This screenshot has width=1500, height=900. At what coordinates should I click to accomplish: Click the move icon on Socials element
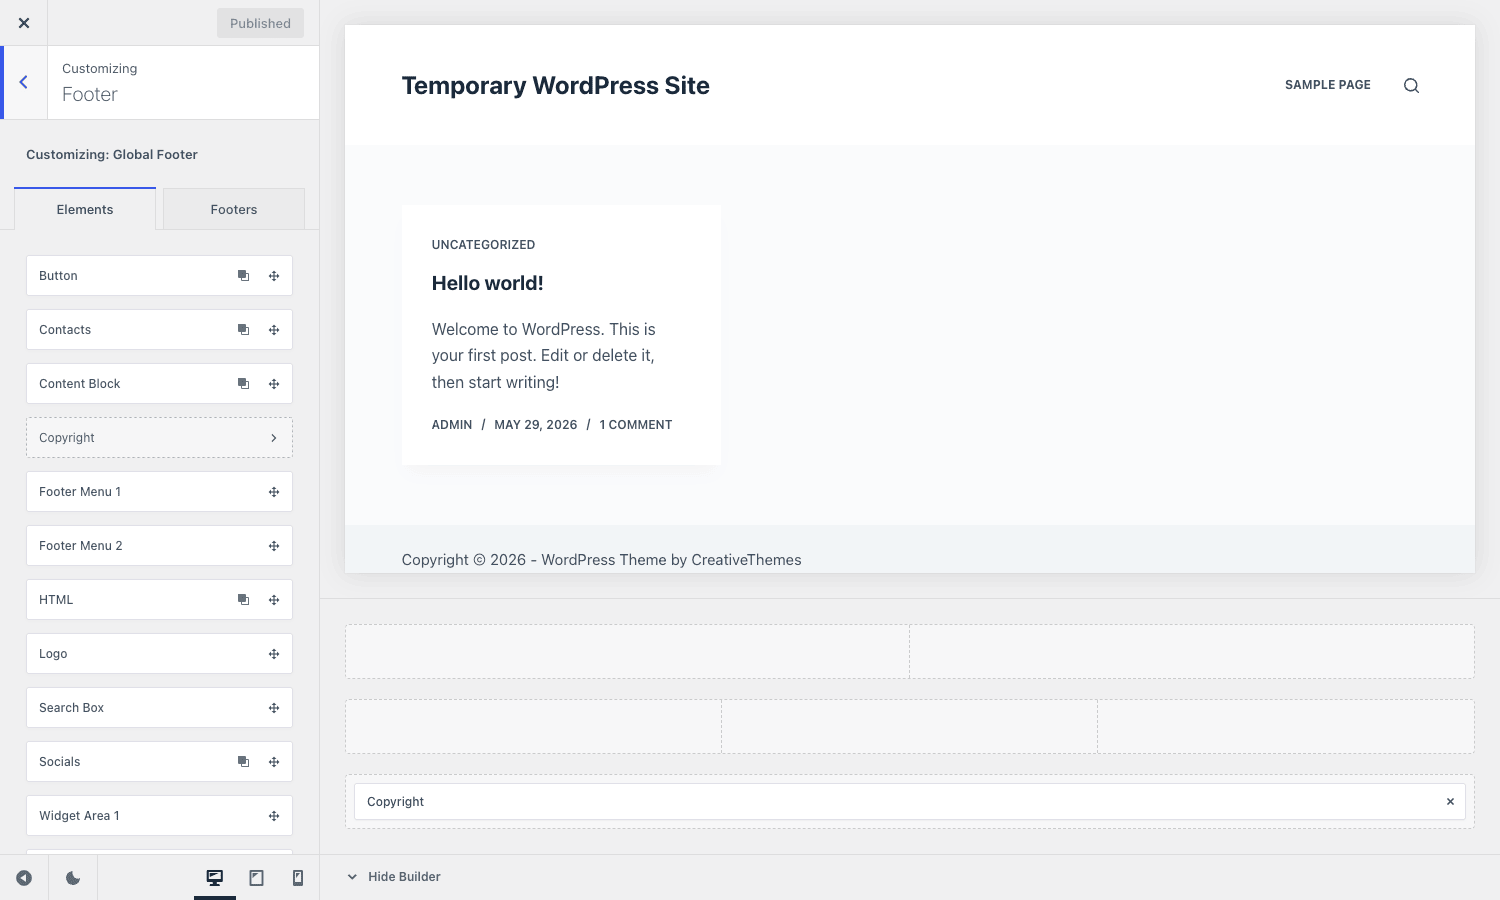point(274,762)
